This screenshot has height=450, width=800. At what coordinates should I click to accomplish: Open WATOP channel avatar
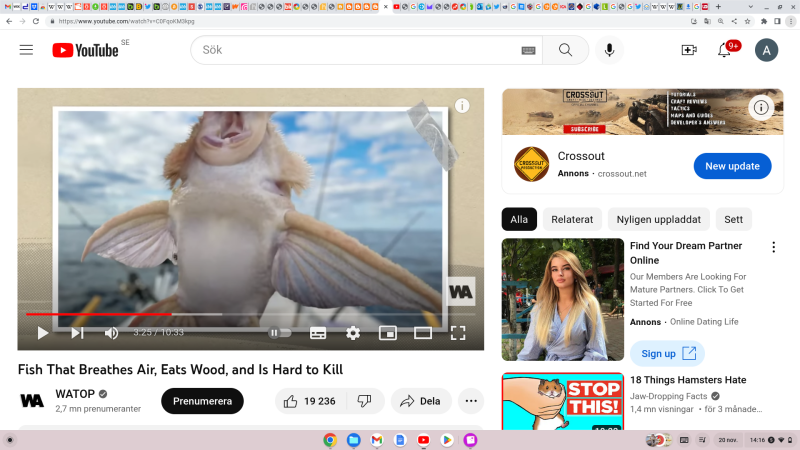[x=32, y=401]
